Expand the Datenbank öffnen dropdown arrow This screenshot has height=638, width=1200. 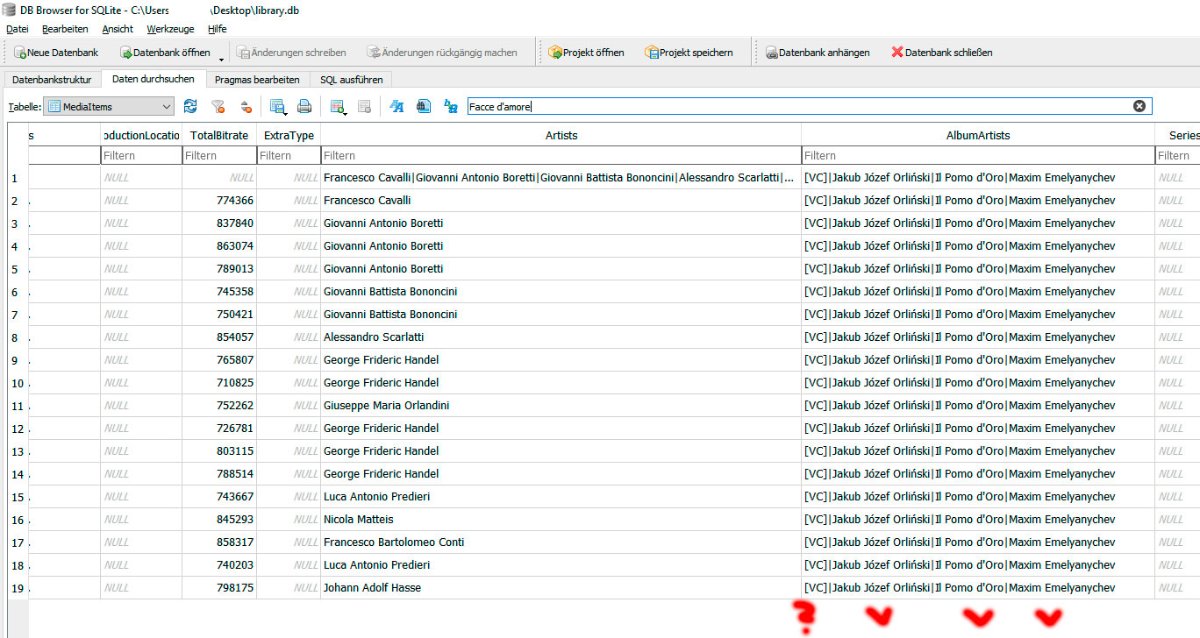pos(221,58)
